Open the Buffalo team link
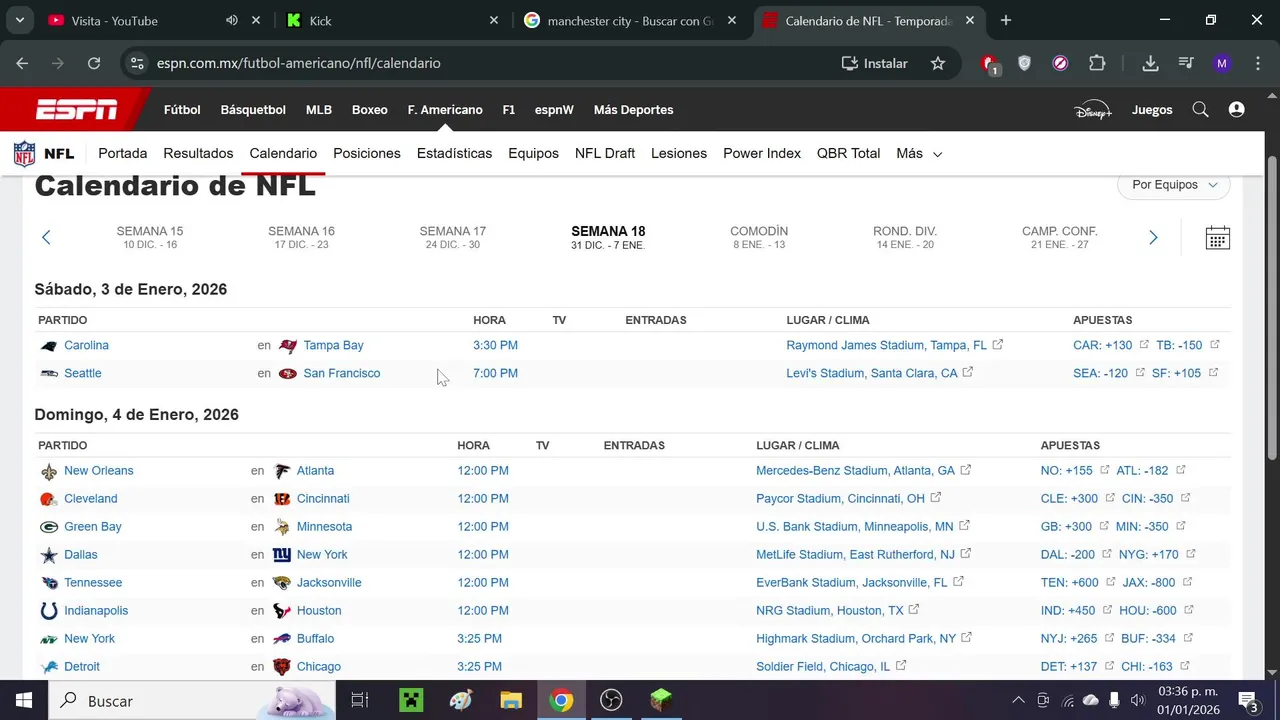The height and width of the screenshot is (720, 1280). [316, 638]
